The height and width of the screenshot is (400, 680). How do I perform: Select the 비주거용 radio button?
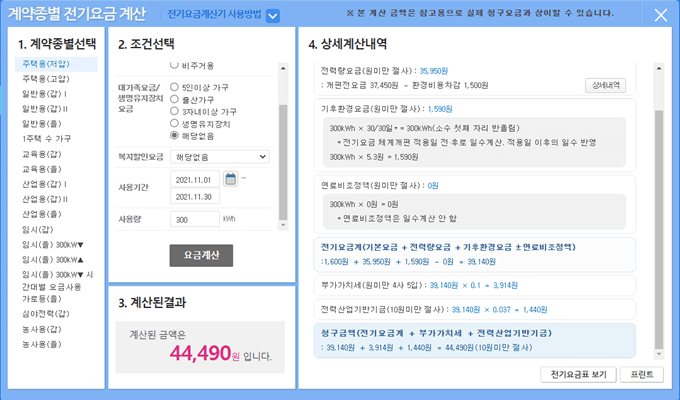(174, 65)
